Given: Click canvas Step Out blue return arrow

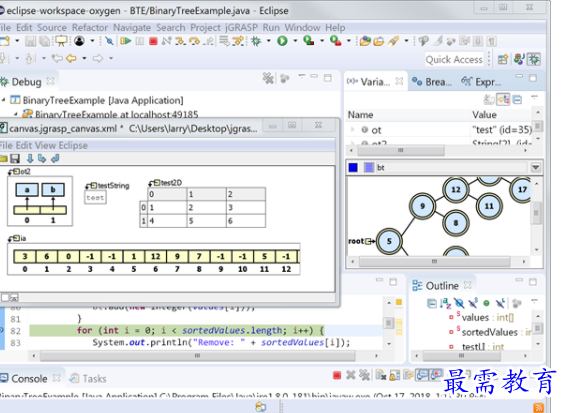Looking at the screenshot, I should coord(55,159).
